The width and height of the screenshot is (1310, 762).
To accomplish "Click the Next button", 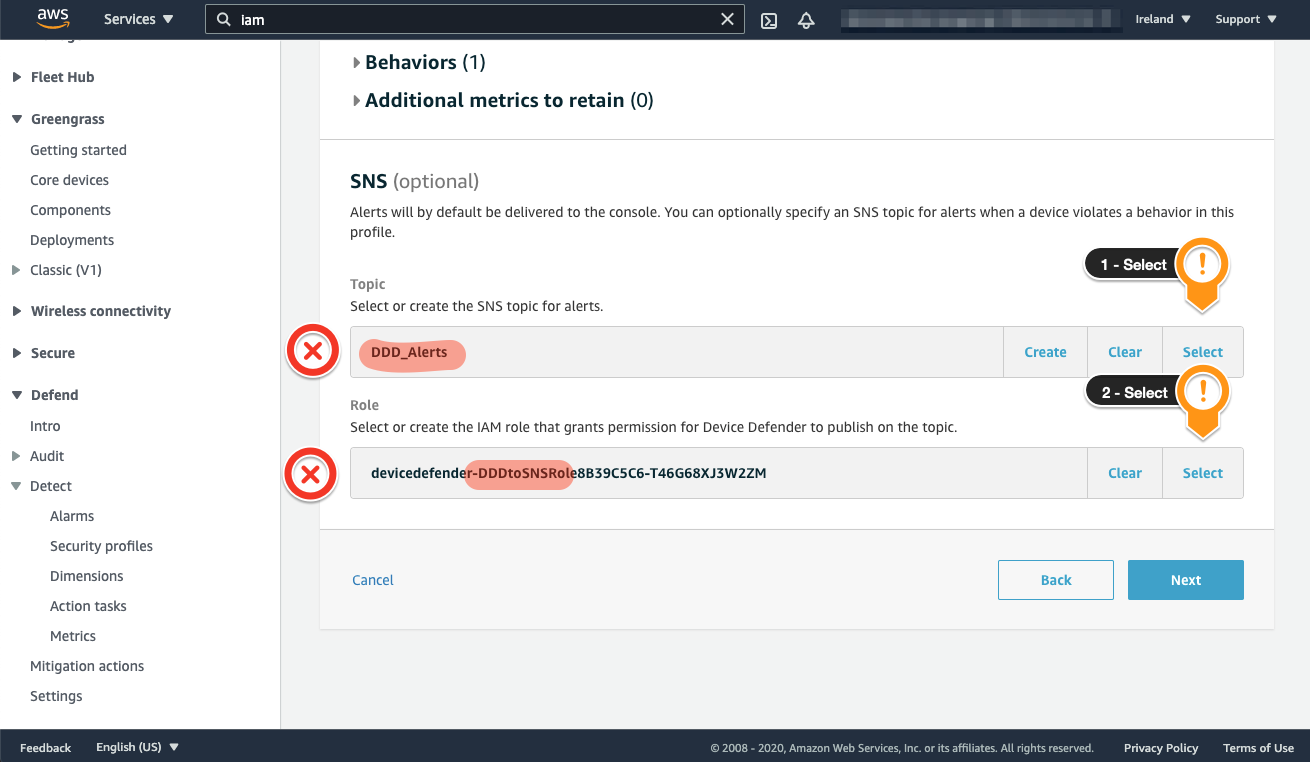I will tap(1185, 580).
